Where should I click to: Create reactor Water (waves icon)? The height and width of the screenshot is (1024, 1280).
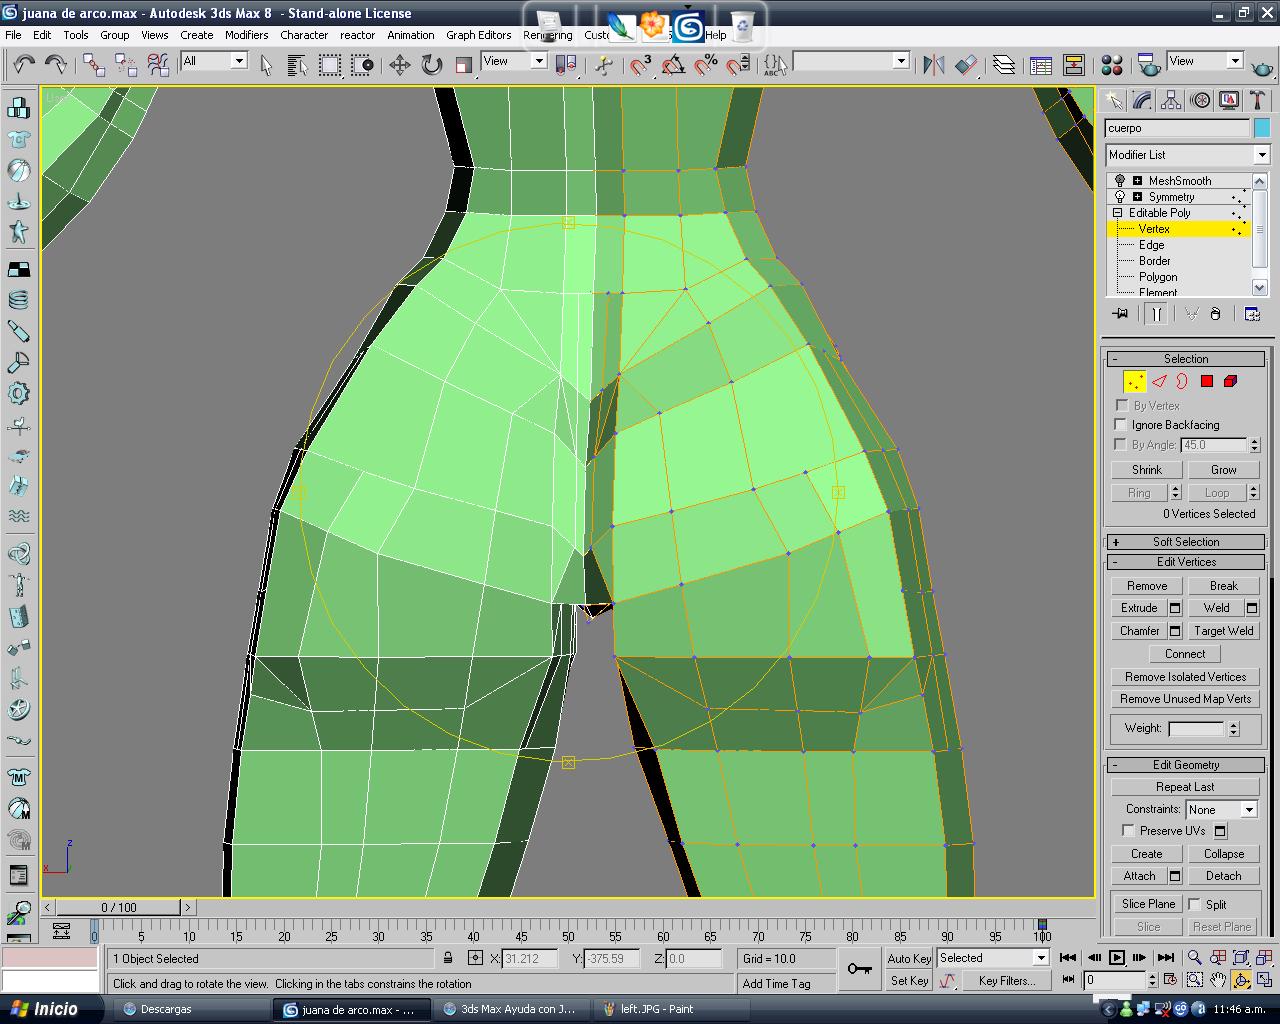coord(19,516)
